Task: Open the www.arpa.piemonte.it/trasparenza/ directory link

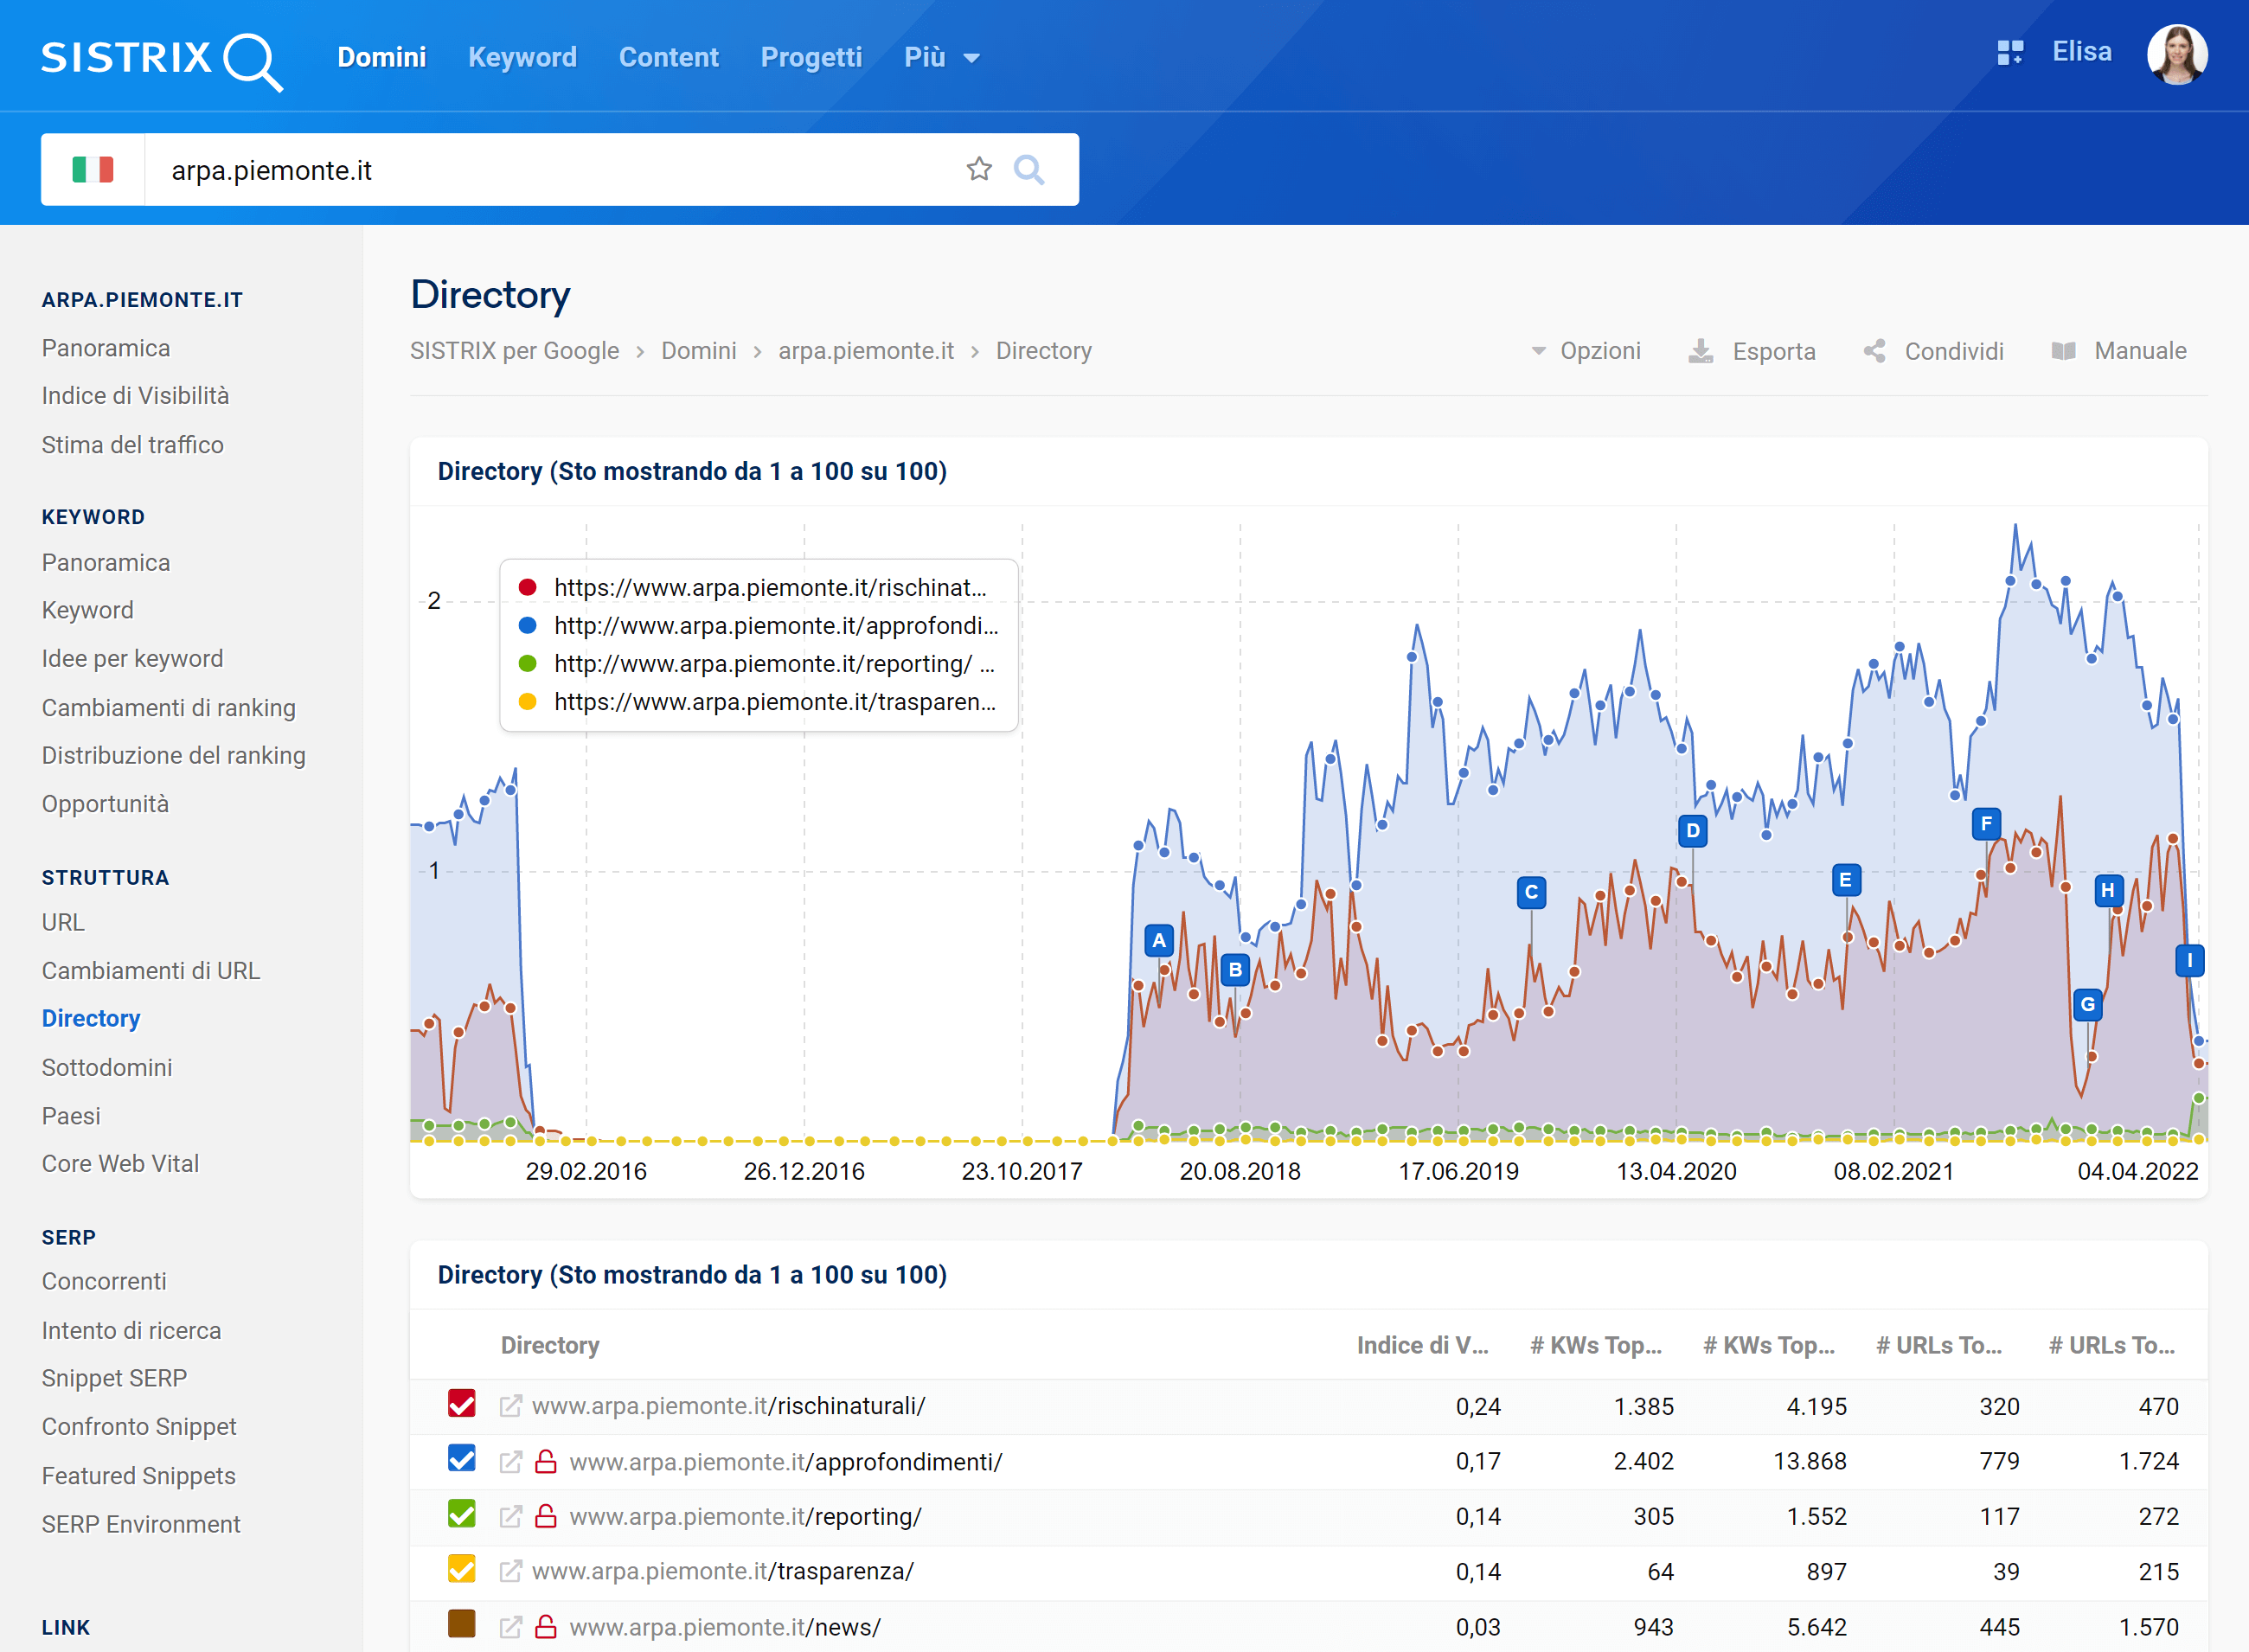Action: point(722,1571)
